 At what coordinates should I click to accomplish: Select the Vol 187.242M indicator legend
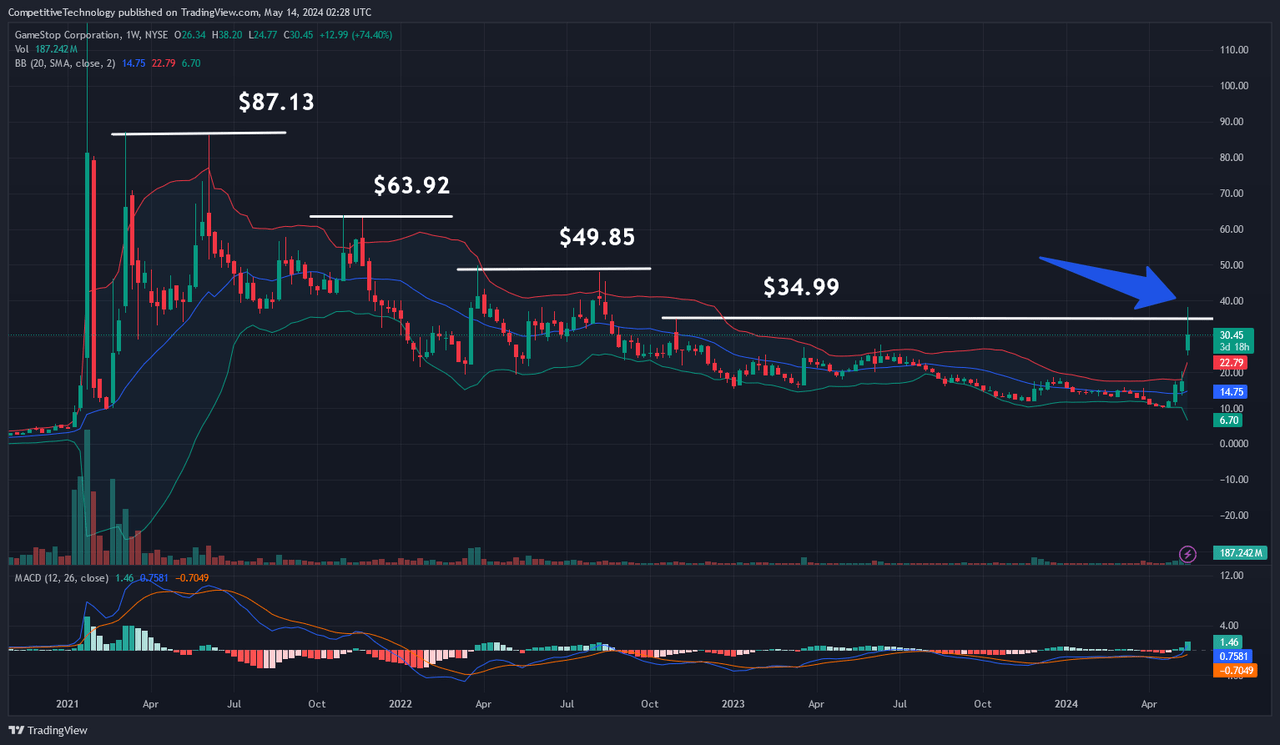(x=46, y=48)
